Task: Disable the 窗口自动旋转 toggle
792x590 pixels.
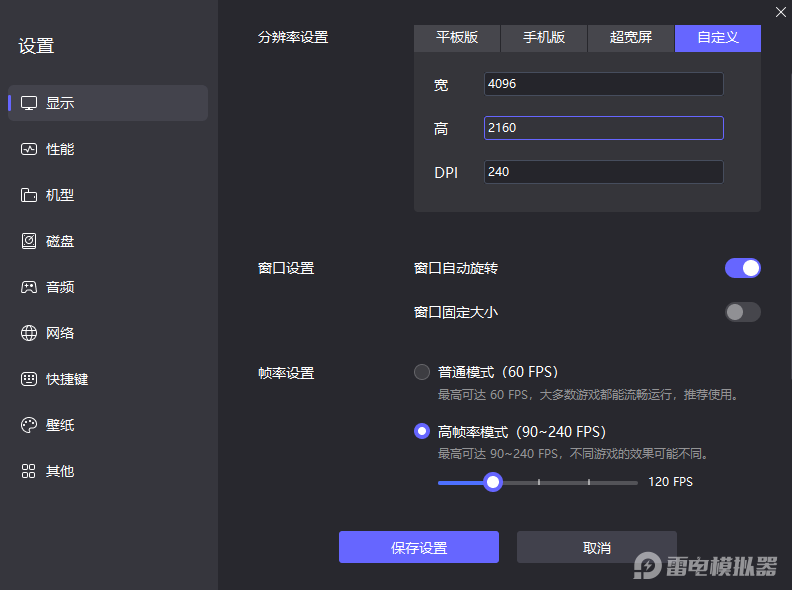Action: (x=742, y=268)
